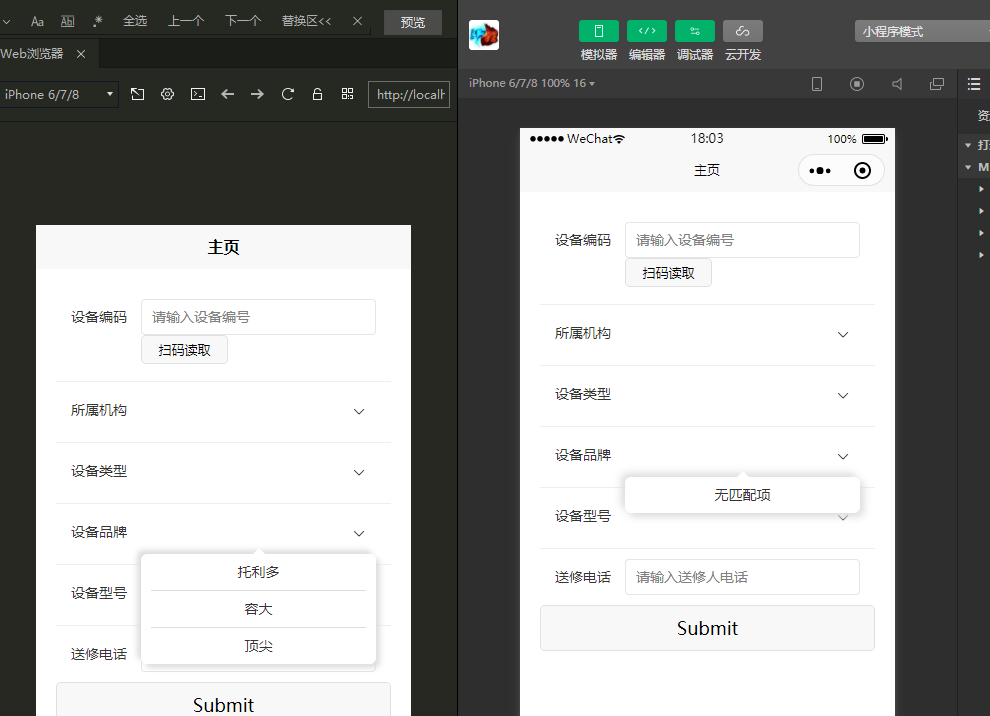Close the Web浏览器 tab
Viewport: 990px width, 716px height.
(81, 54)
